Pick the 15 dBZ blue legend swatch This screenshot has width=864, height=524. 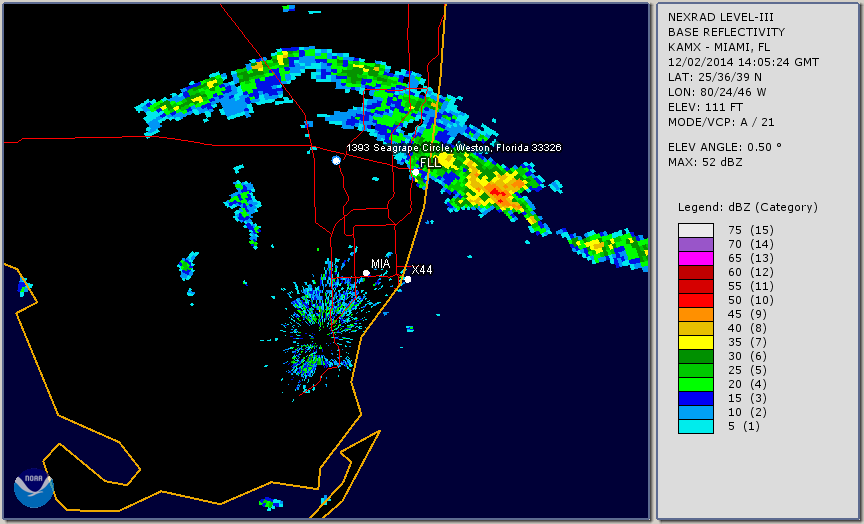(695, 398)
